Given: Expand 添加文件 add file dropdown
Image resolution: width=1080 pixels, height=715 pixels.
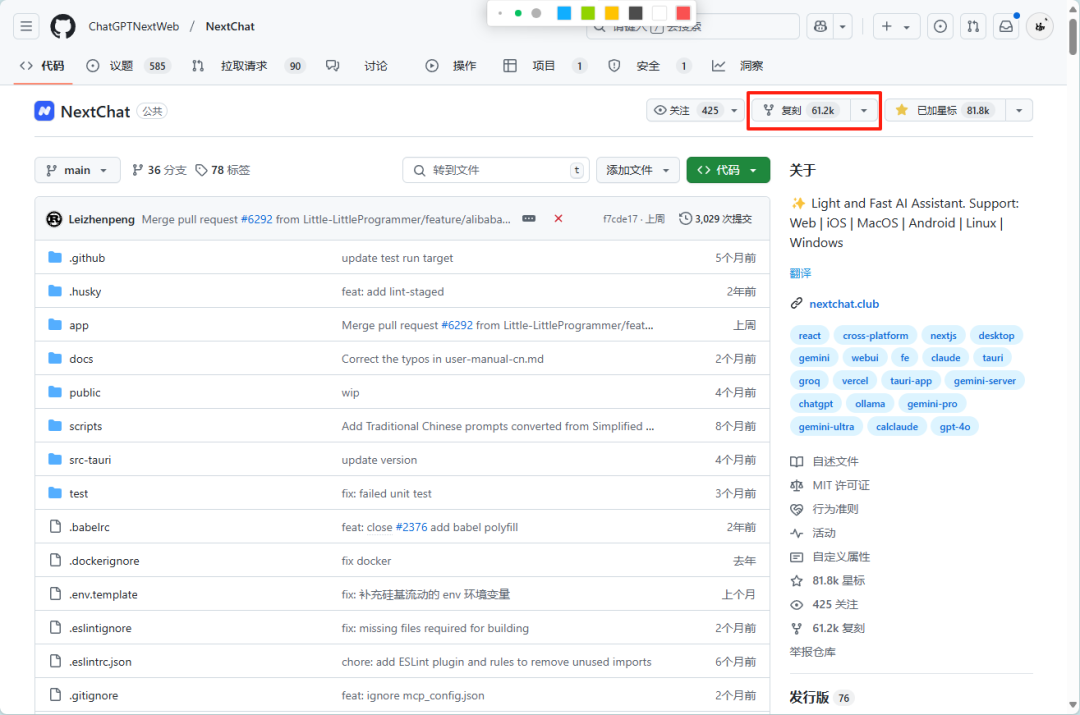Looking at the screenshot, I should pos(638,170).
